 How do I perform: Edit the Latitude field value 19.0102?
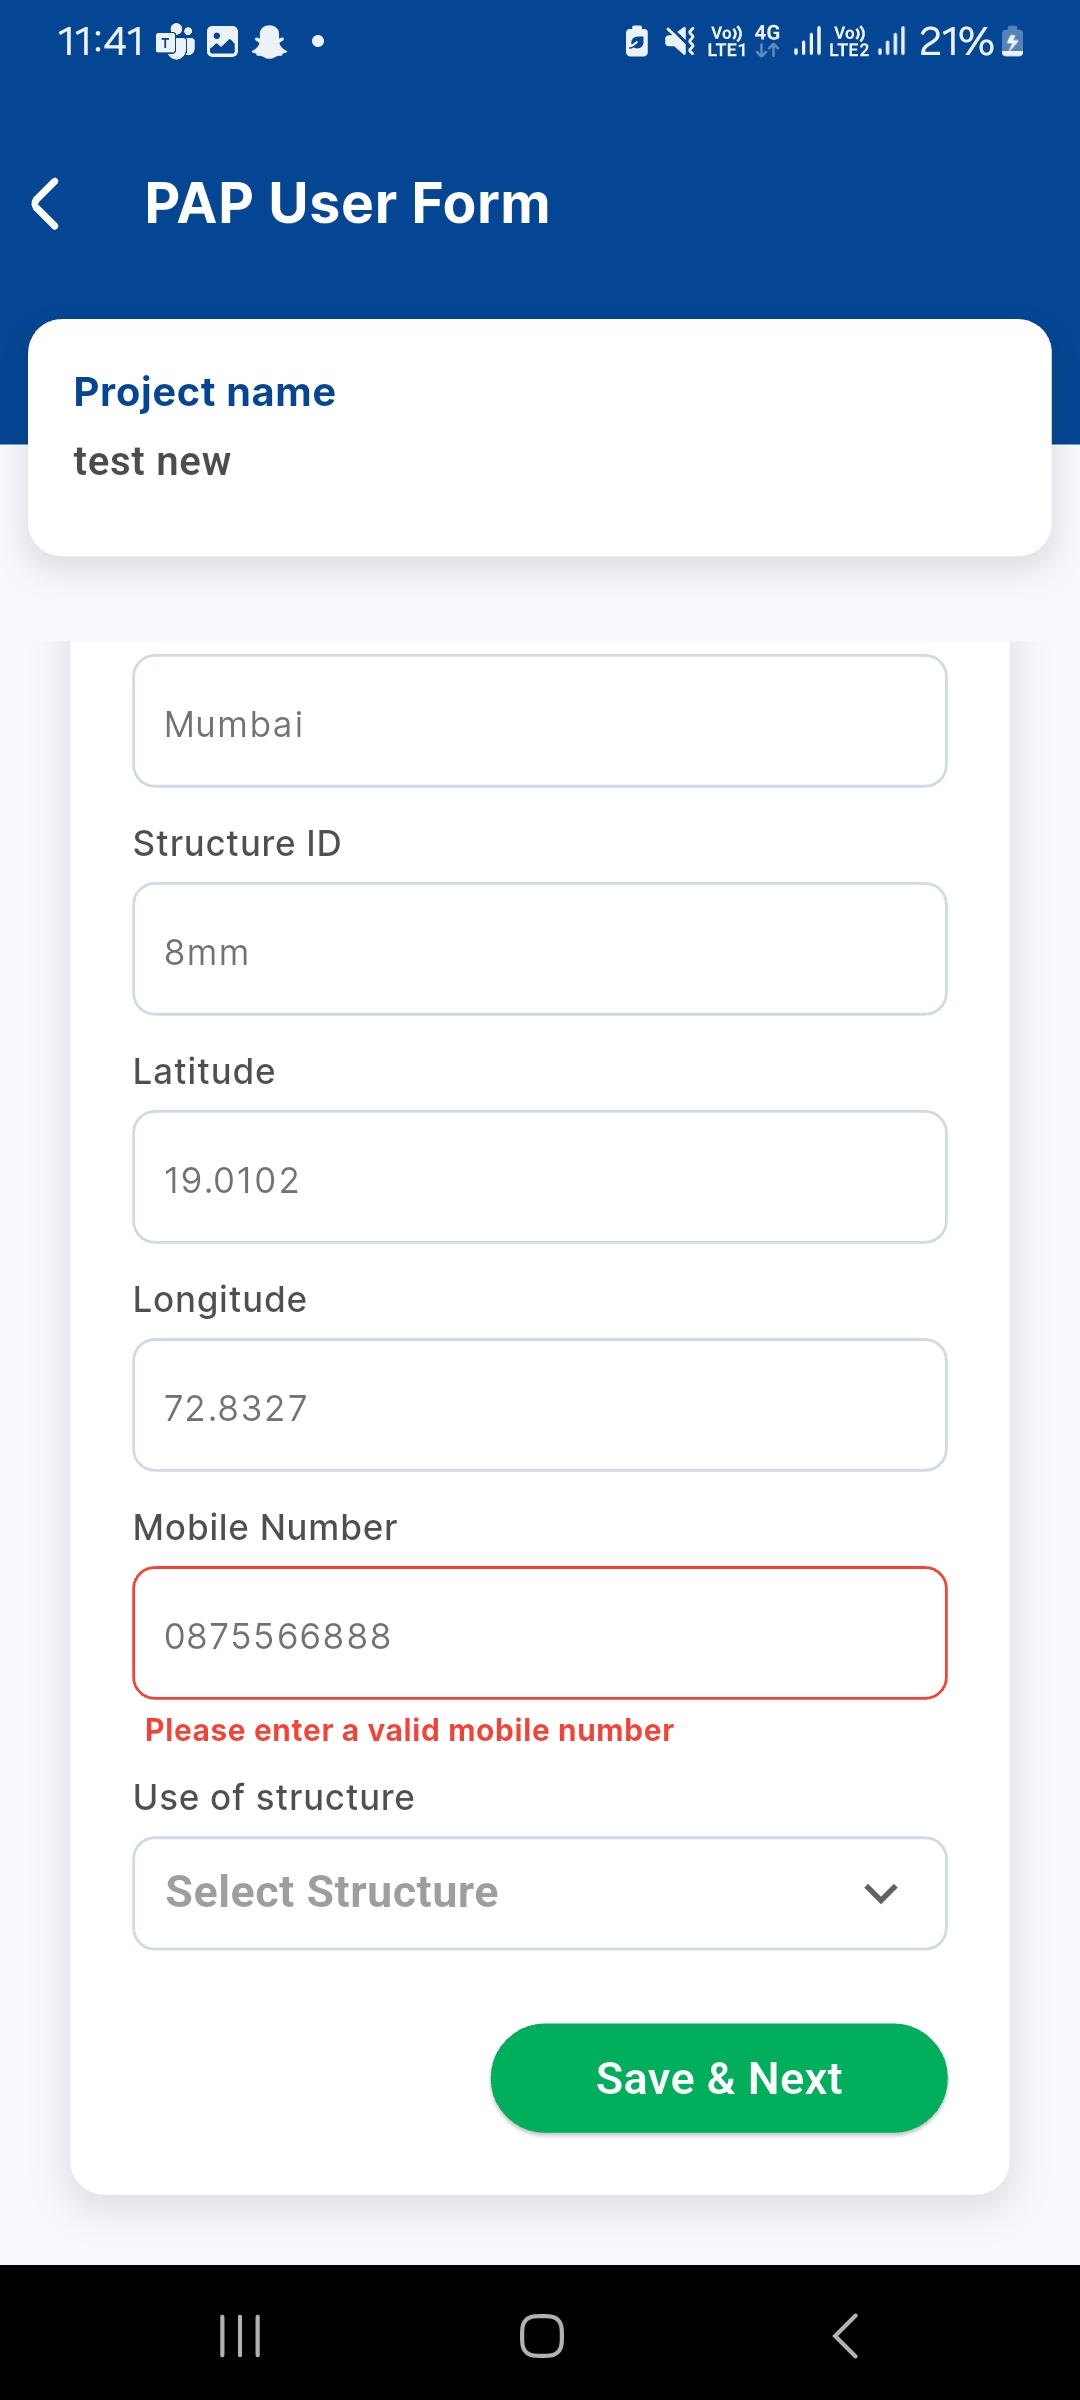click(540, 1177)
